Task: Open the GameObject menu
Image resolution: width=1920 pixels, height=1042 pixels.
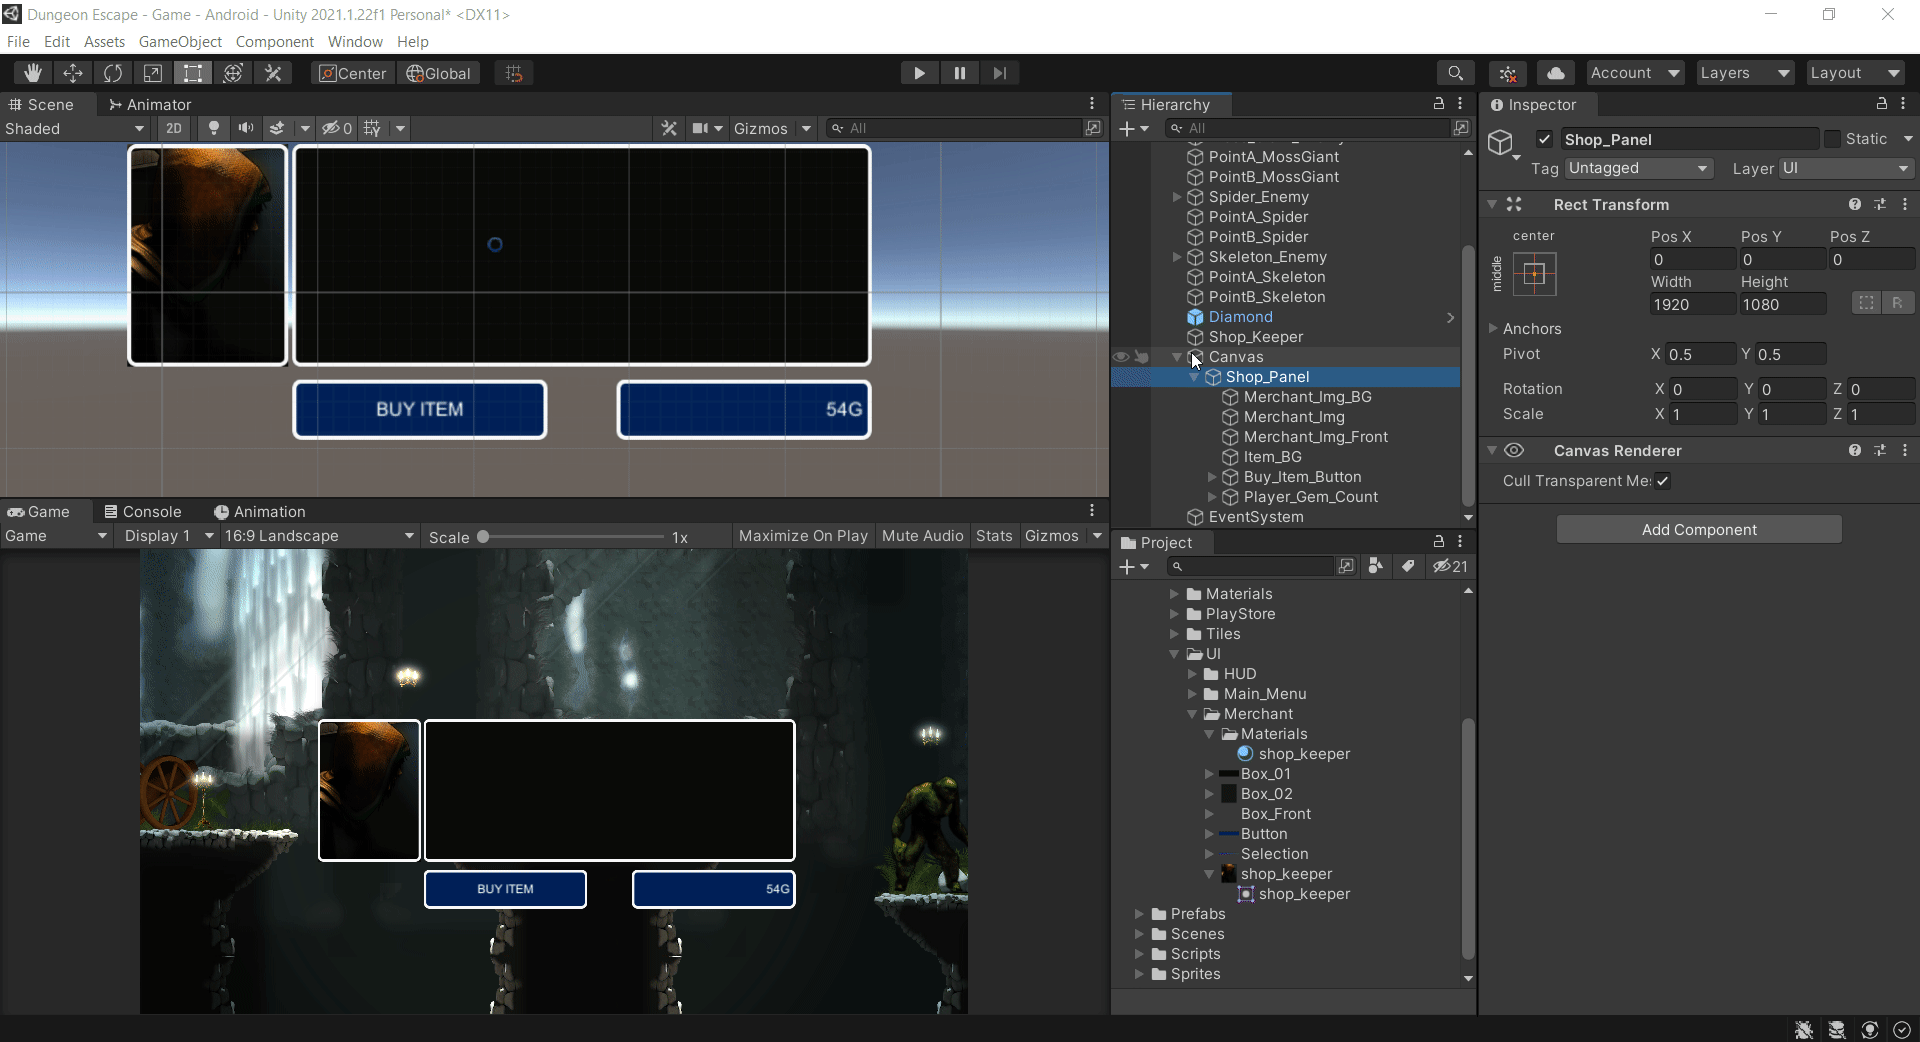Action: click(180, 41)
